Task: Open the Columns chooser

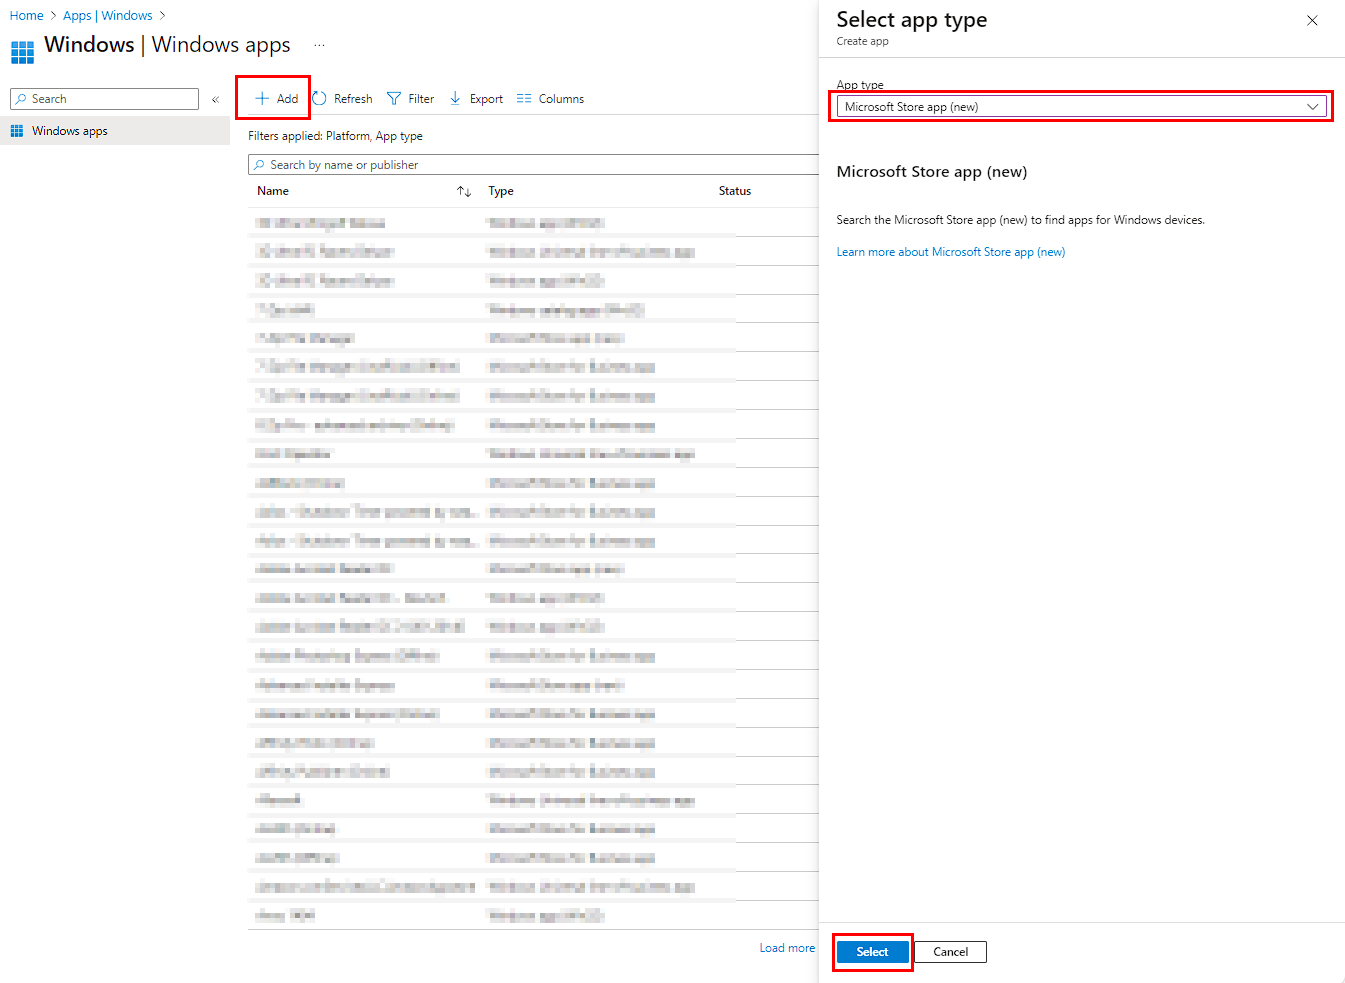Action: click(x=550, y=99)
